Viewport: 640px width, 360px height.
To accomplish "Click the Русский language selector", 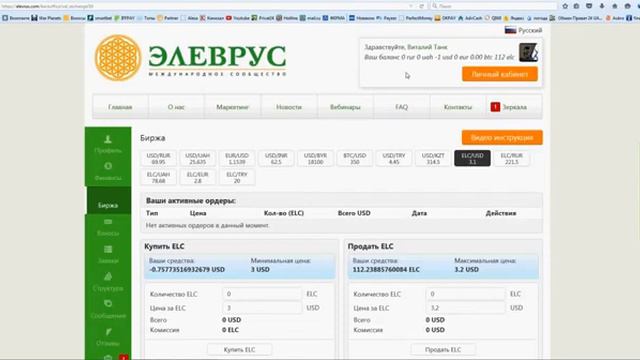I will click(x=524, y=30).
